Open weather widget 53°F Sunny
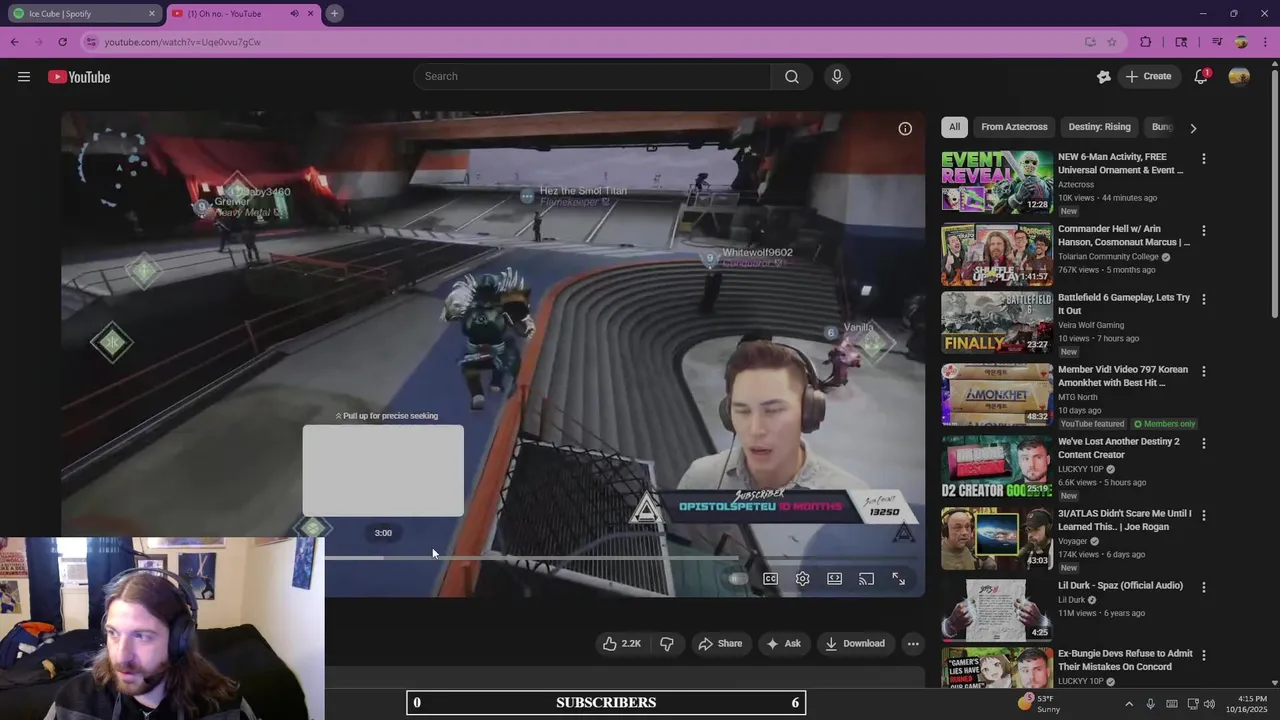 pos(1039,704)
